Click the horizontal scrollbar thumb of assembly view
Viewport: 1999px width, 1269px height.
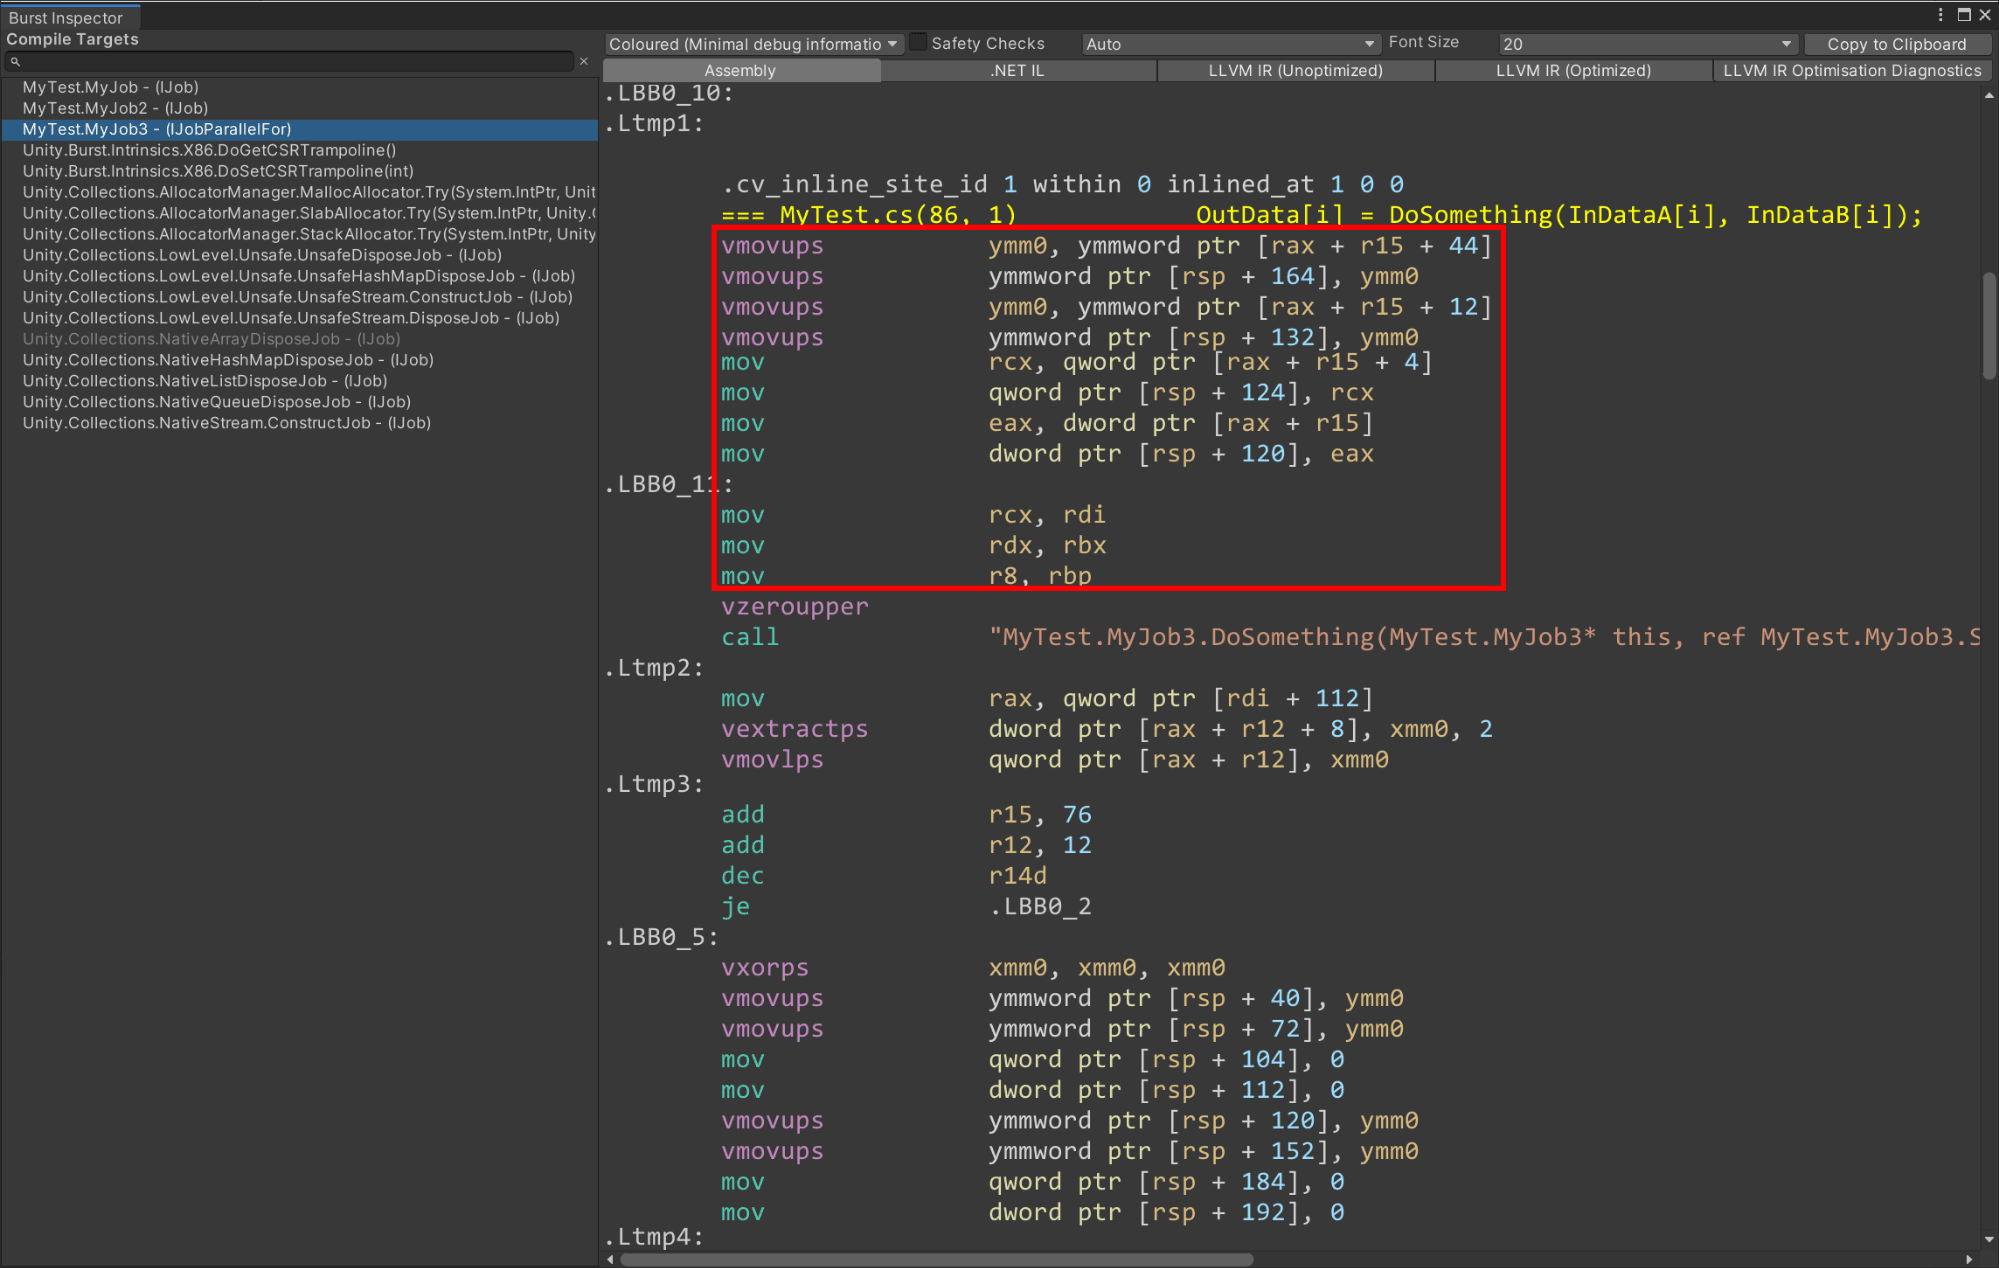click(x=936, y=1259)
